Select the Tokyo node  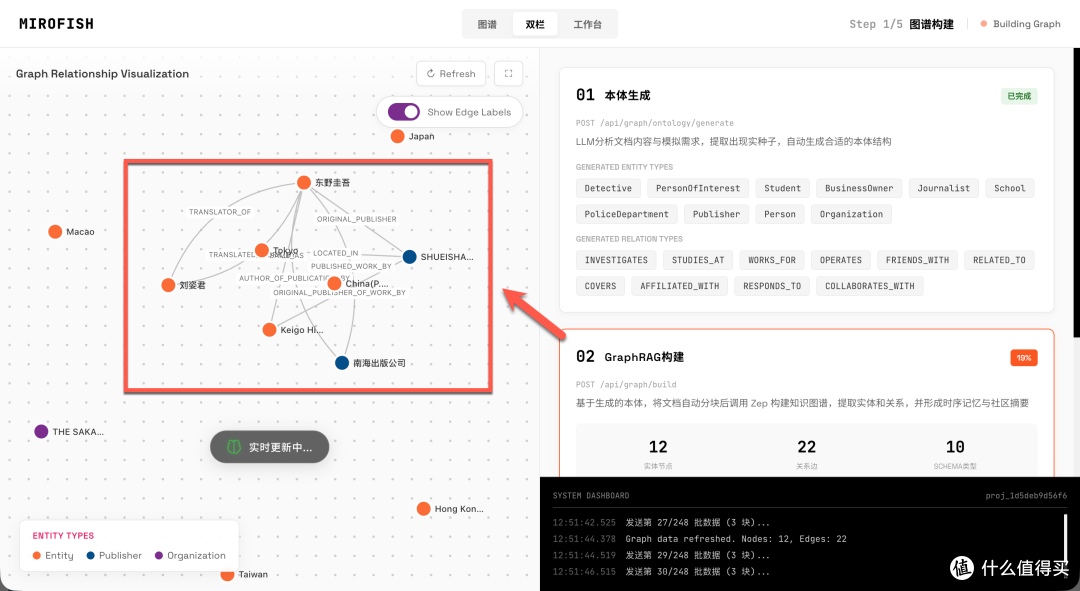[x=262, y=250]
